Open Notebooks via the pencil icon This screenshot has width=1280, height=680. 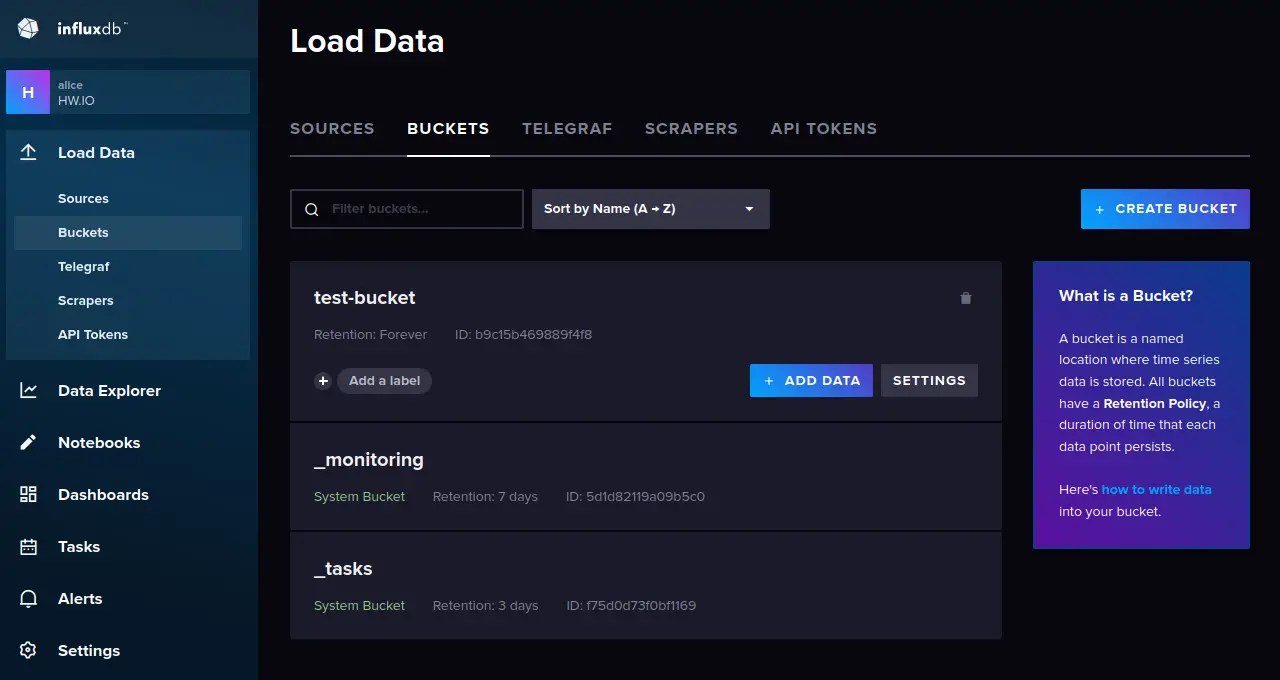pos(29,442)
